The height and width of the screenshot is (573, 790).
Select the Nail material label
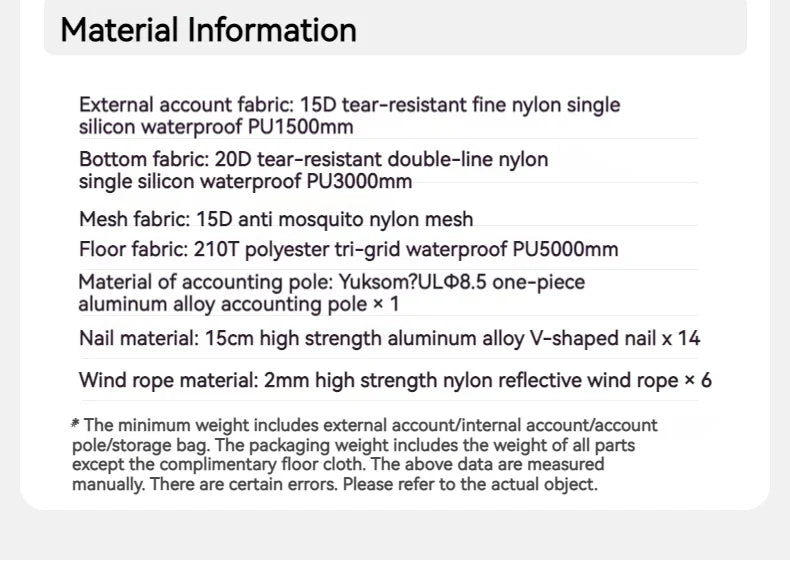[x=138, y=338]
